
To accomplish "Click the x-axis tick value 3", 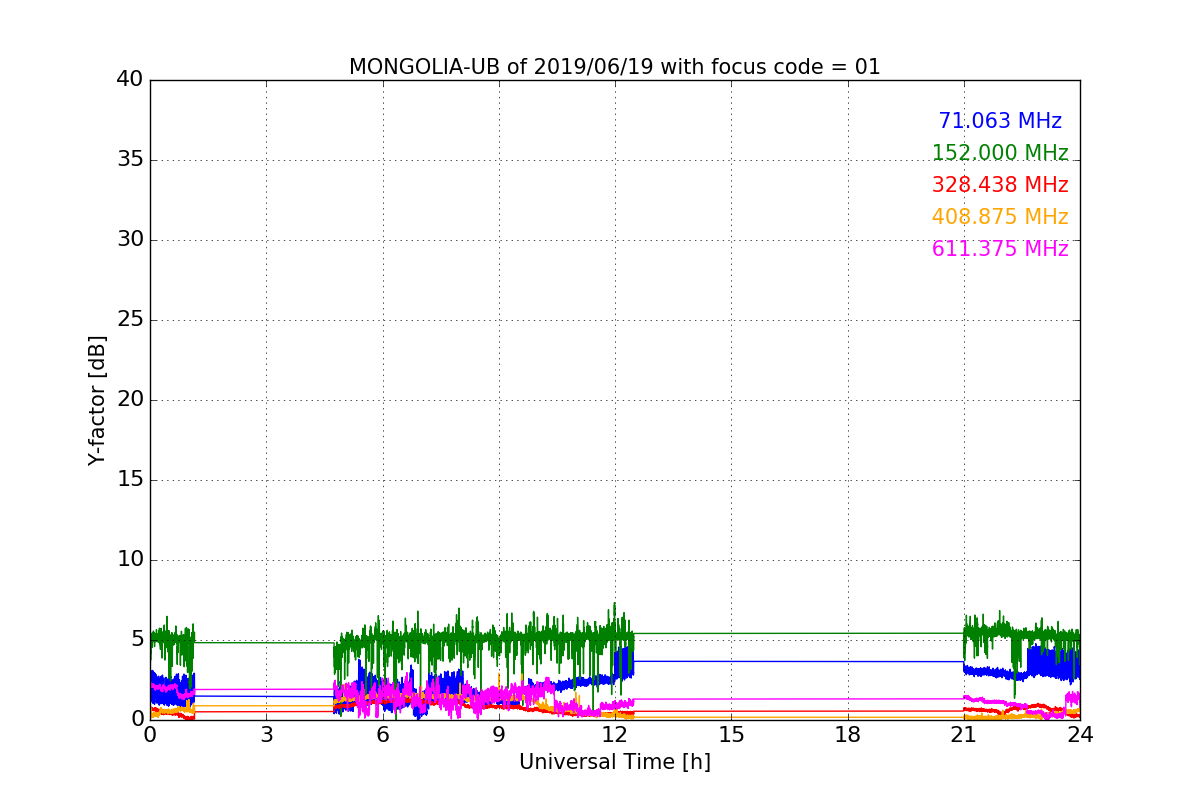I will pos(266,734).
